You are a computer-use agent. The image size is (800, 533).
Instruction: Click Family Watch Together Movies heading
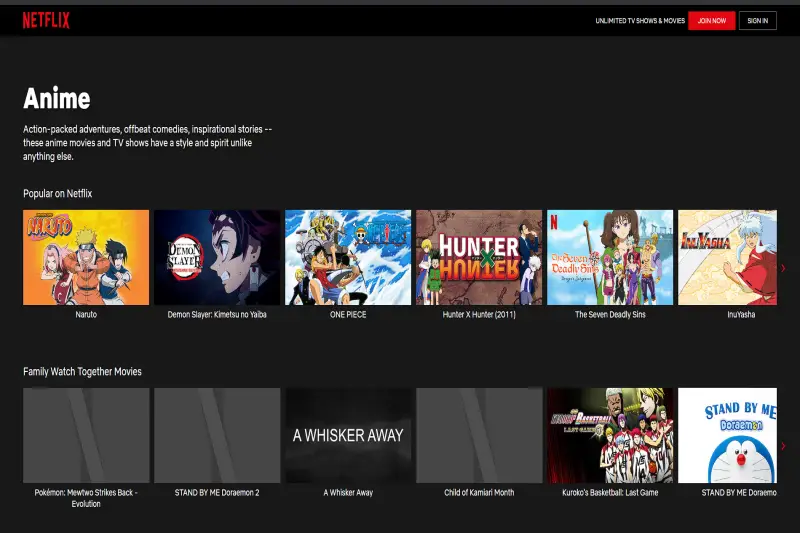click(82, 371)
